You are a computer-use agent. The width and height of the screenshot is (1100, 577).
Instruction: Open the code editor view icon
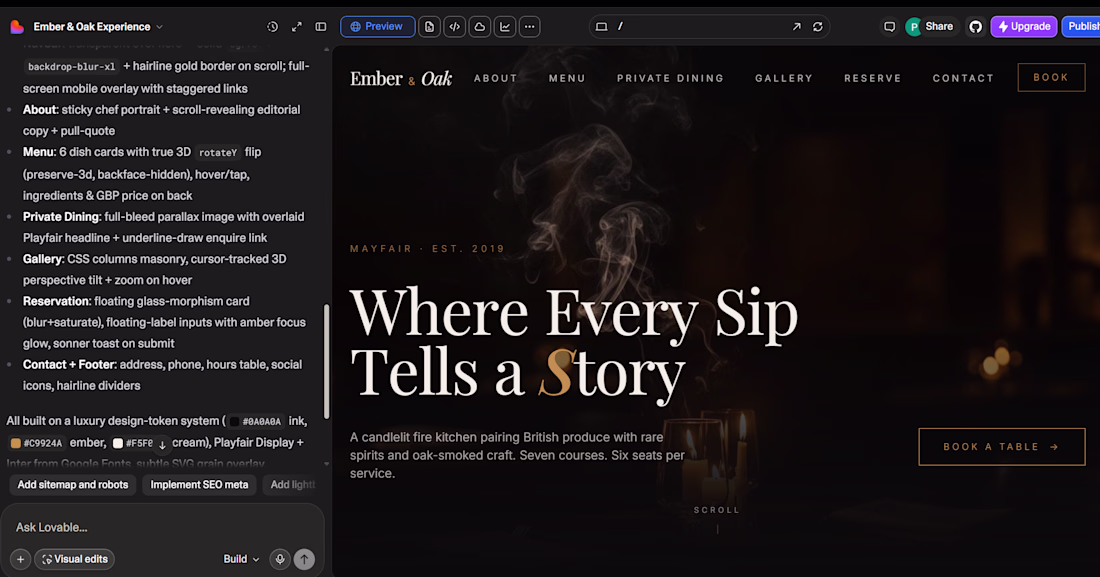(455, 27)
